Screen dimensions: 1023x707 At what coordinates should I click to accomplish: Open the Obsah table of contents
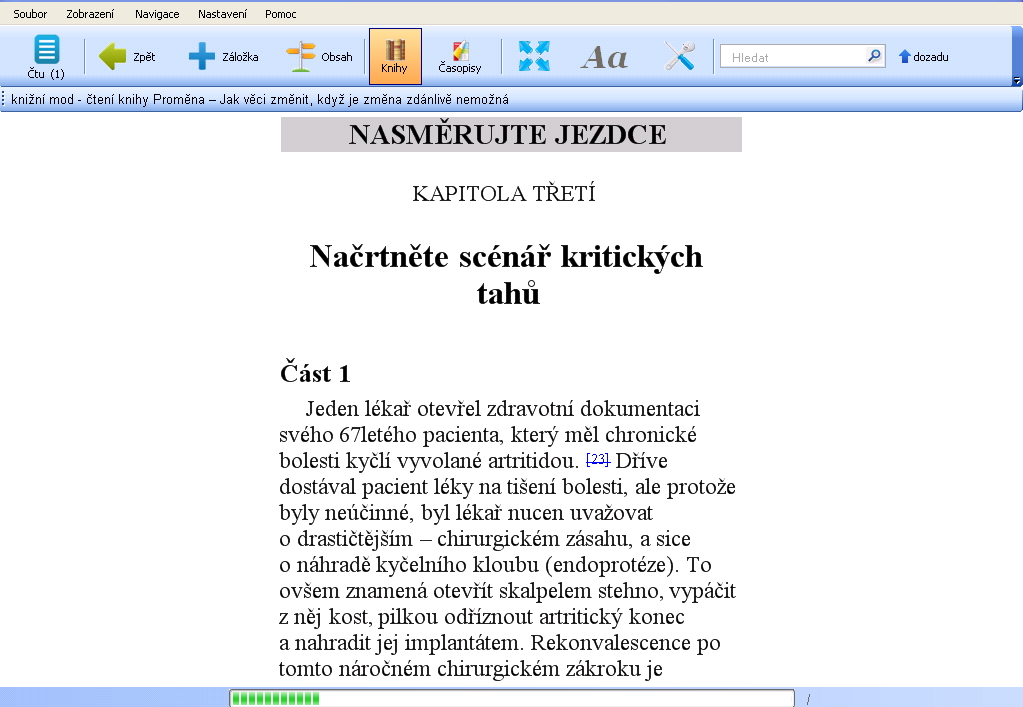tap(319, 57)
